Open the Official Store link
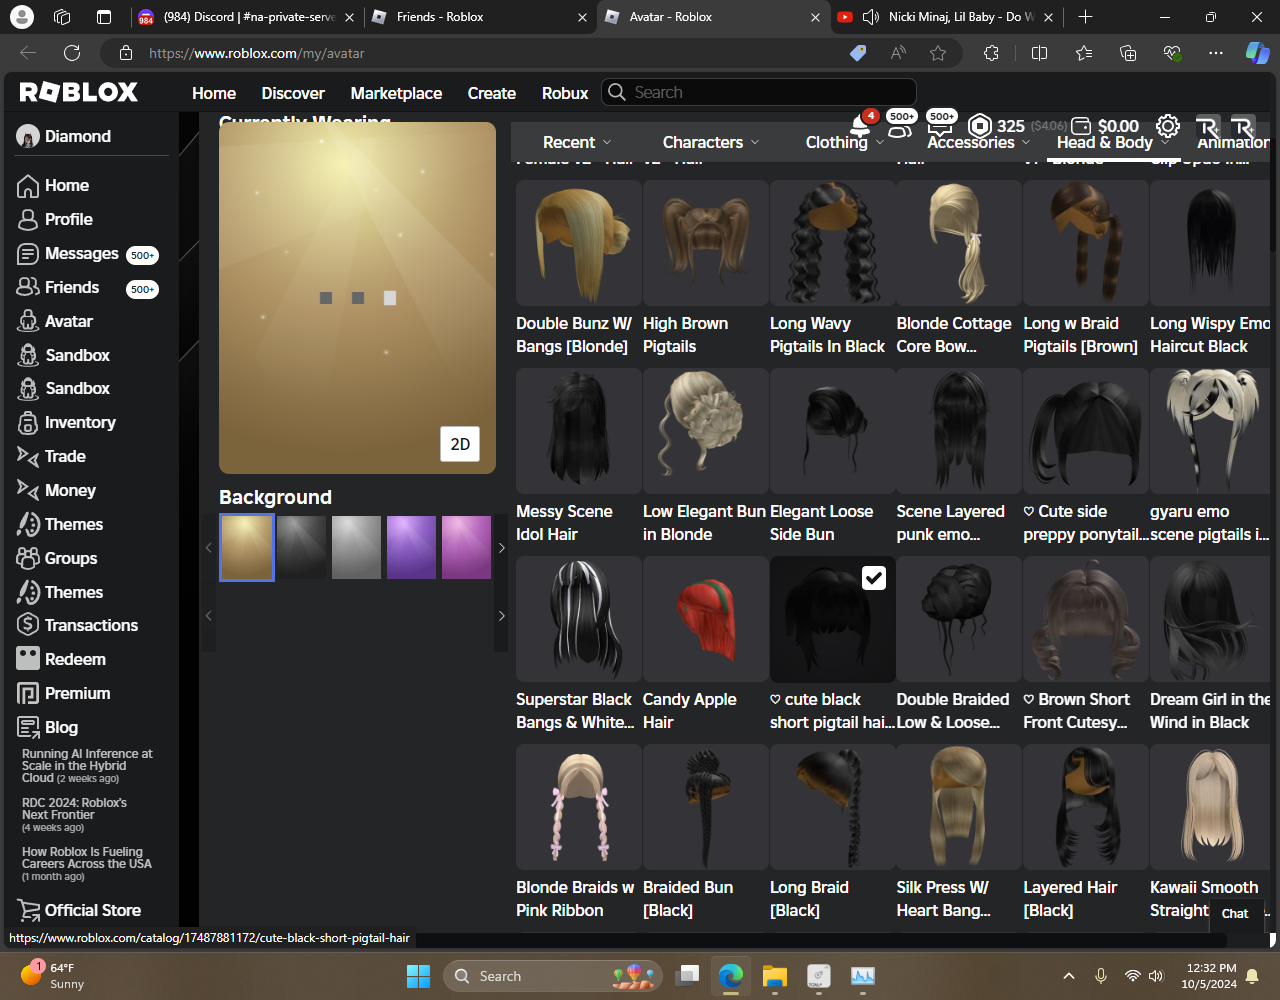The height and width of the screenshot is (1000, 1280). pyautogui.click(x=79, y=911)
